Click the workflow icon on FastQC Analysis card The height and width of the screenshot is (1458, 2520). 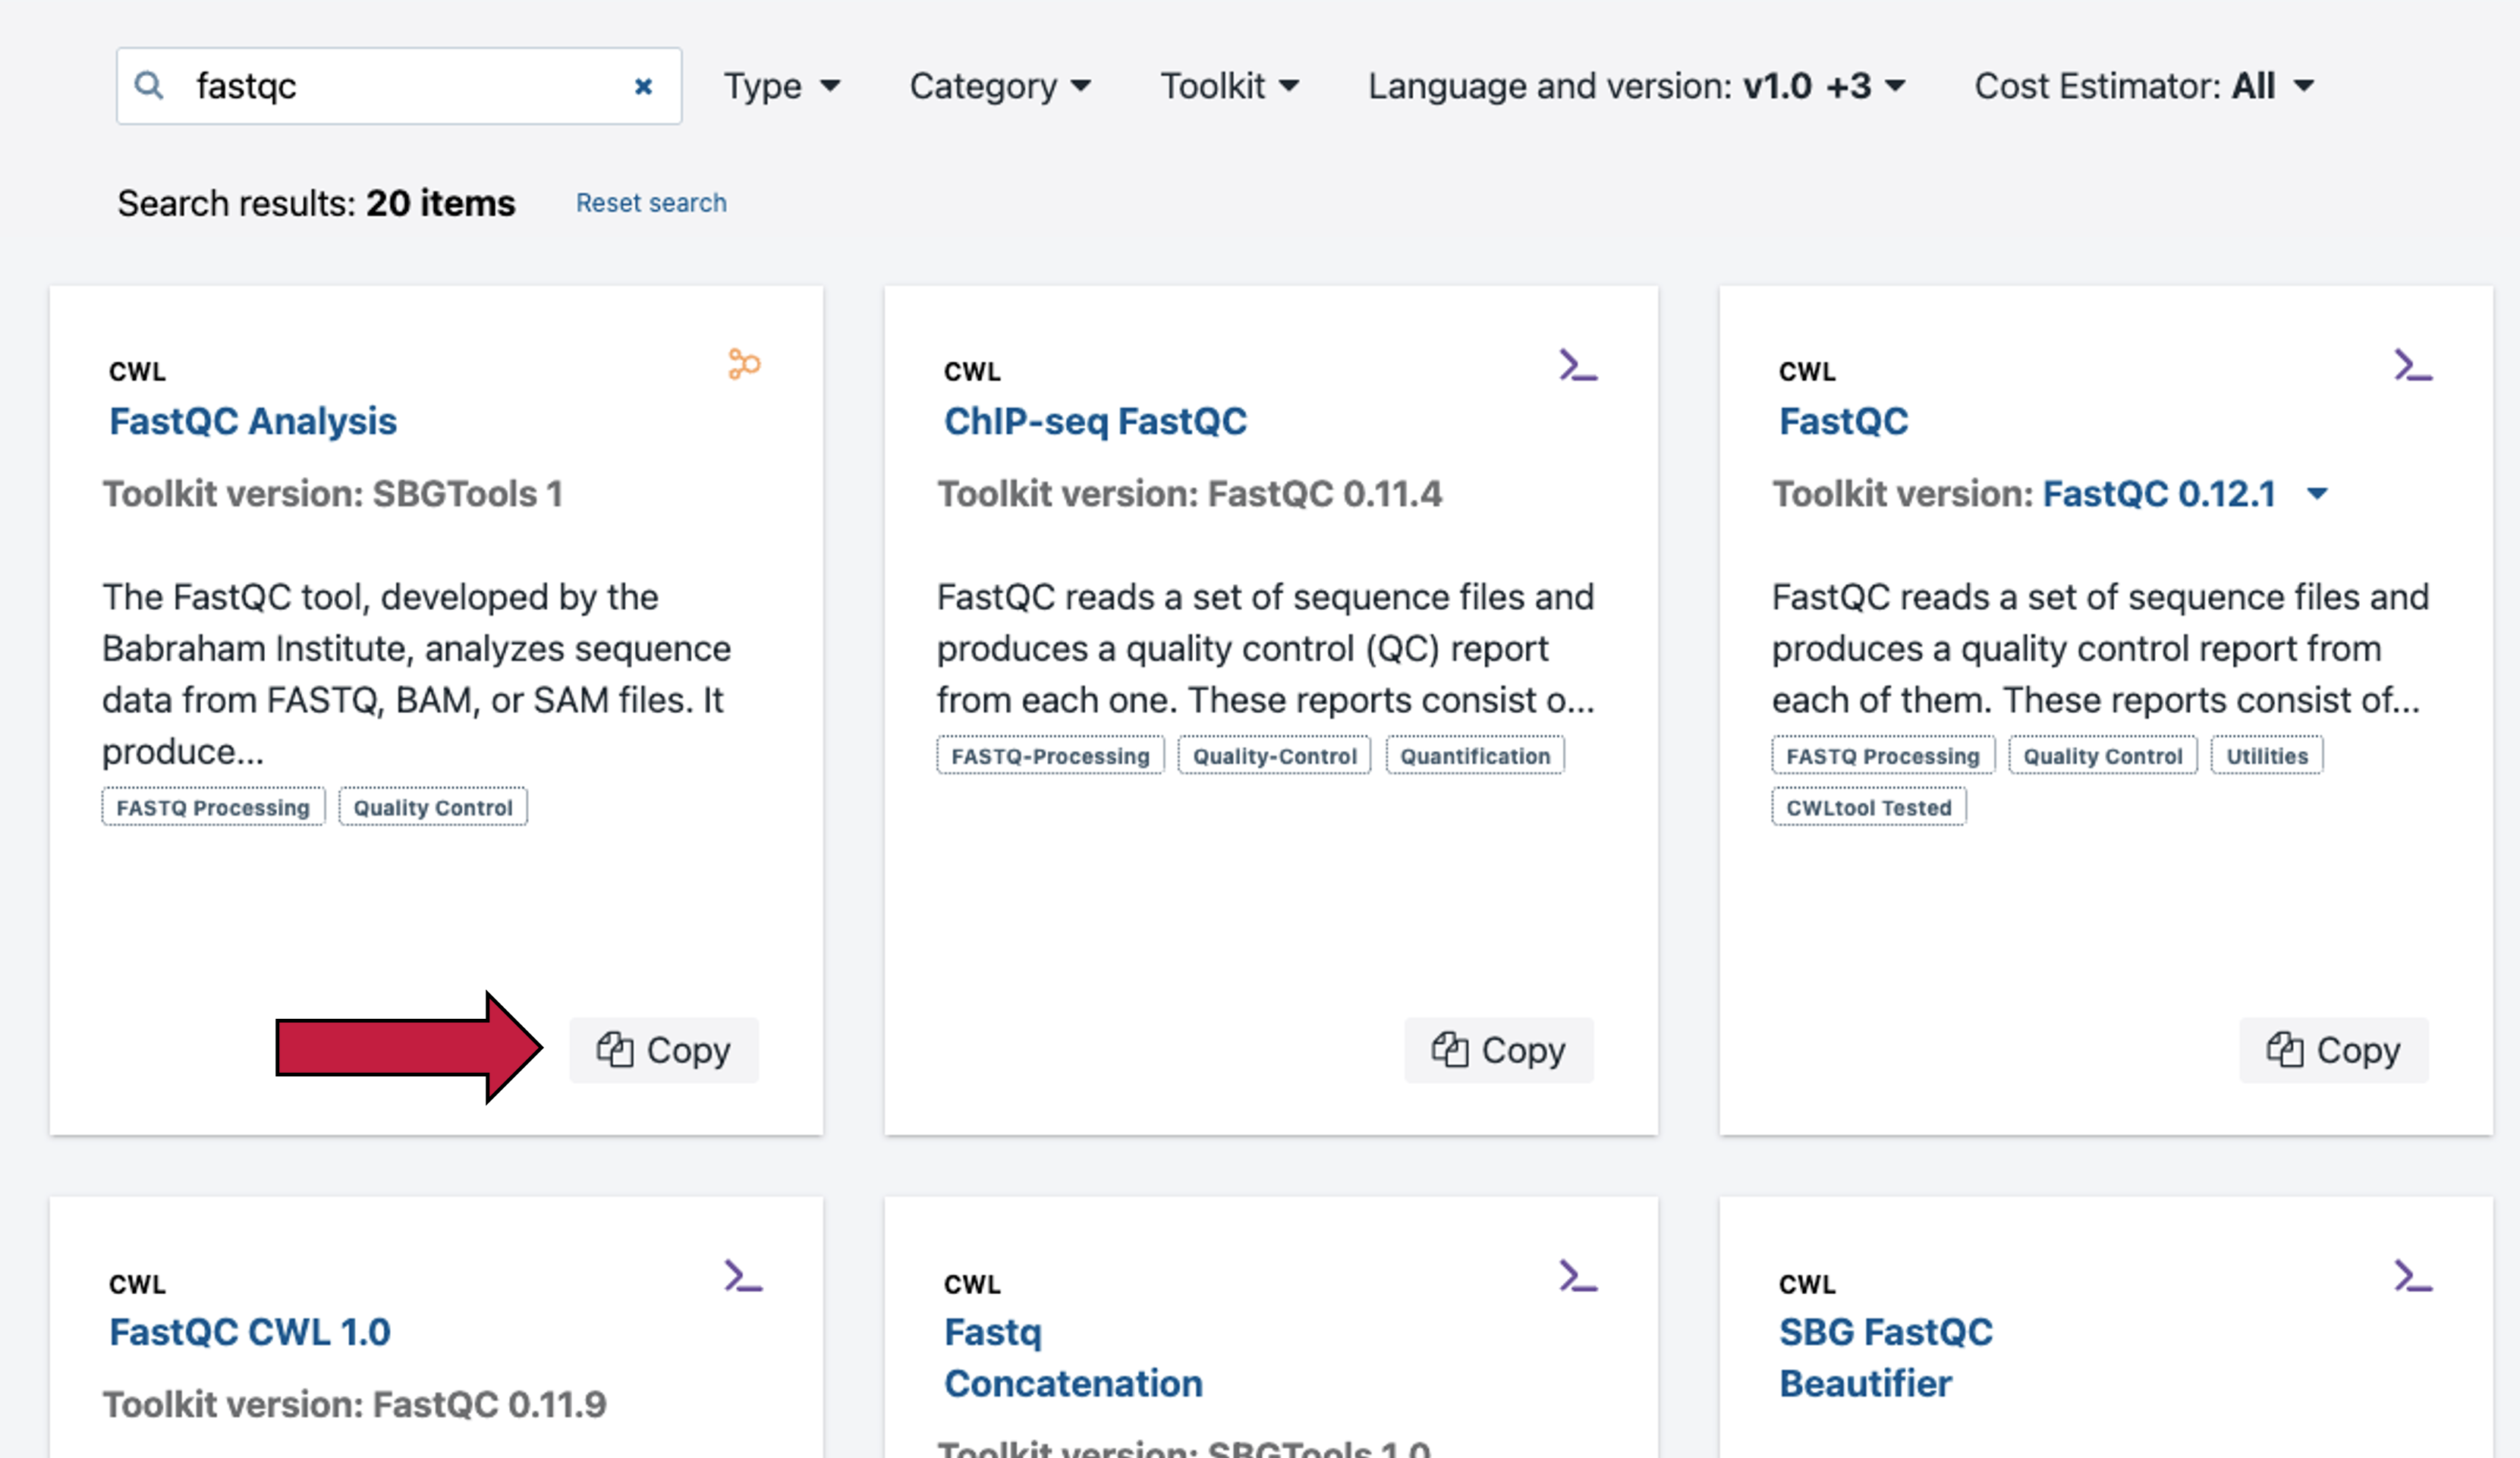click(744, 364)
